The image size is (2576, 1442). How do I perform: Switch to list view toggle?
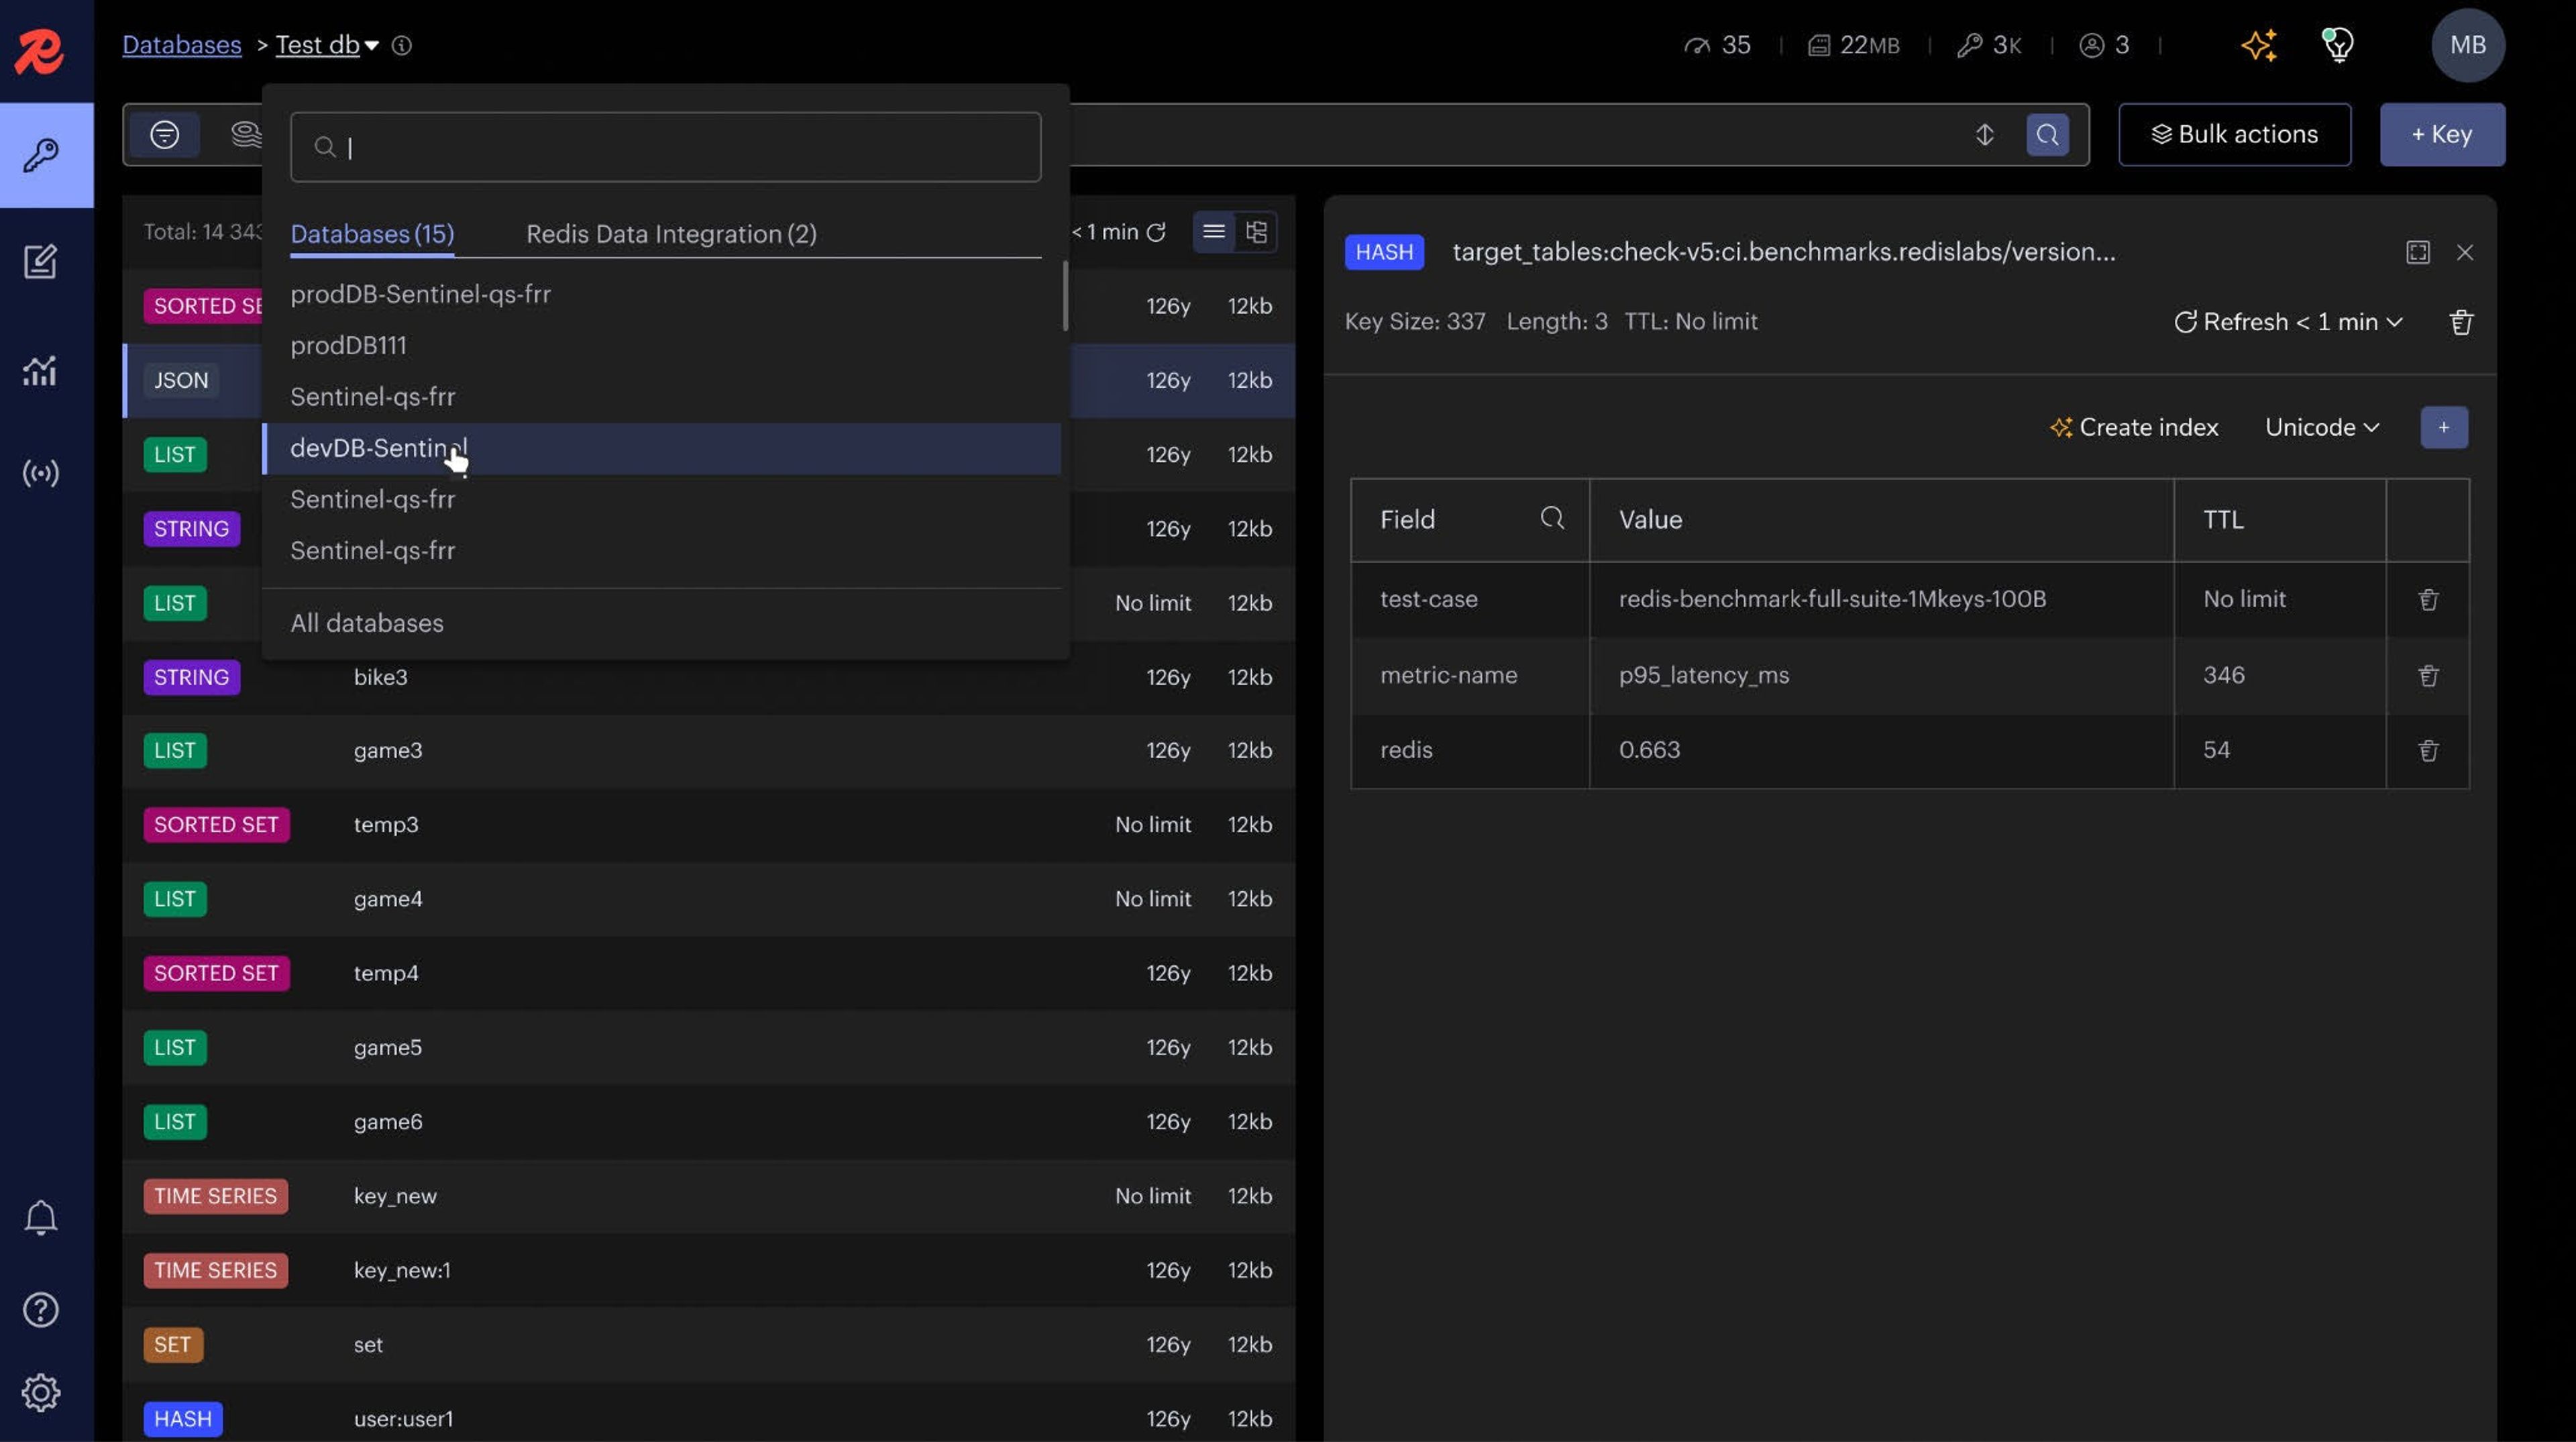tap(1213, 232)
